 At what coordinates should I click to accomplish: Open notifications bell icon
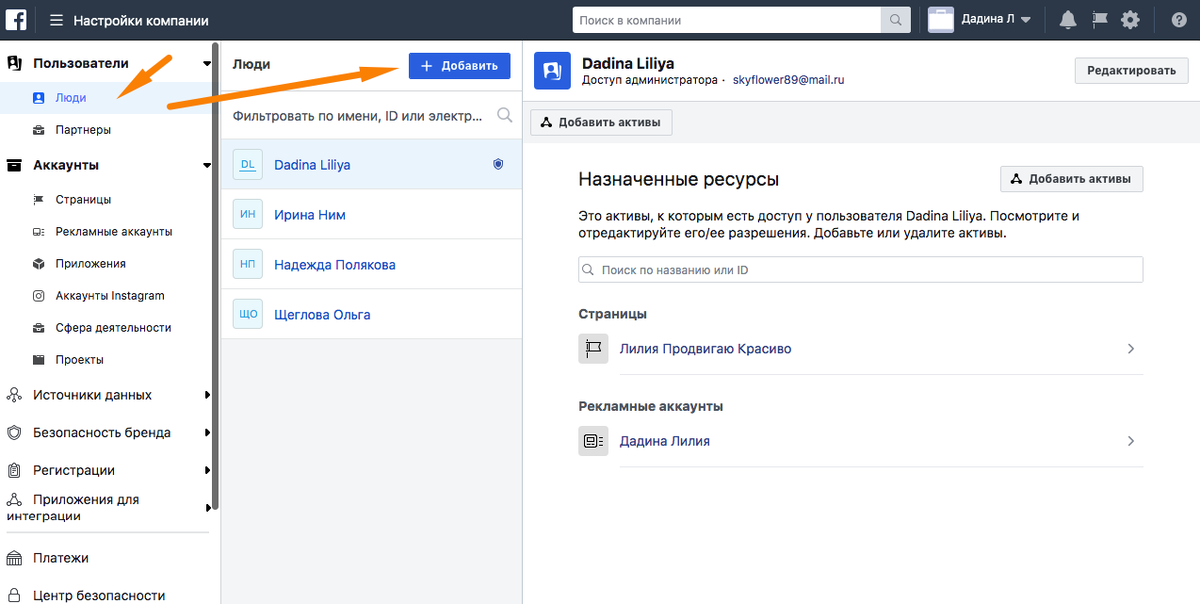(x=1068, y=20)
